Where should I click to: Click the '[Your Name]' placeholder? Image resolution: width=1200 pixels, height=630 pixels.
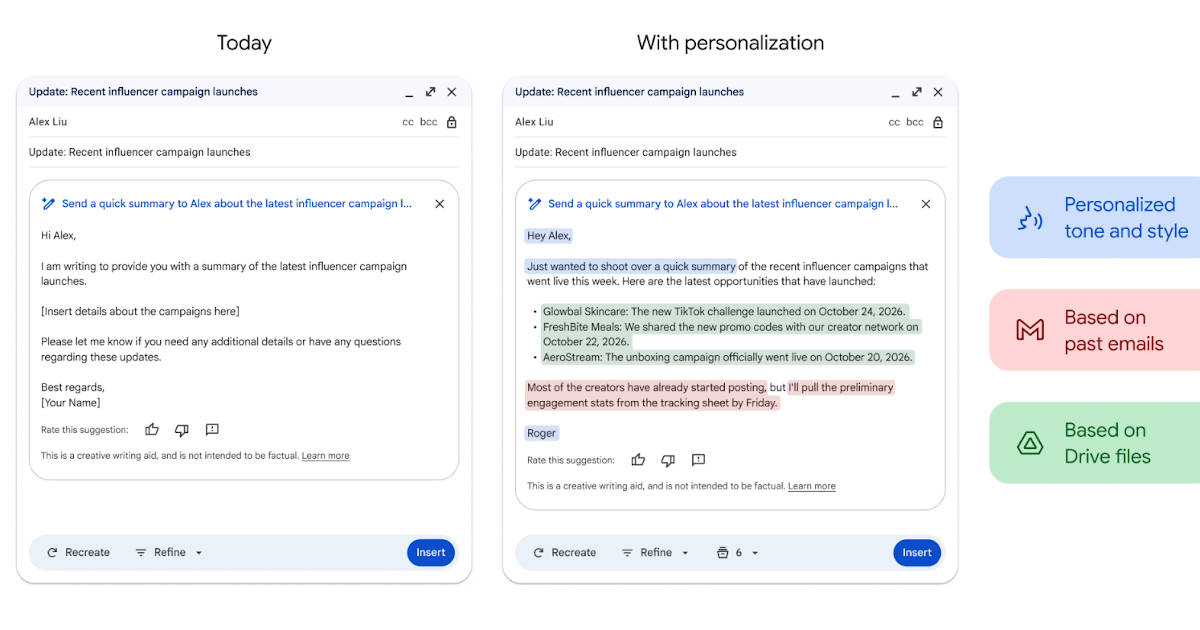click(x=71, y=403)
